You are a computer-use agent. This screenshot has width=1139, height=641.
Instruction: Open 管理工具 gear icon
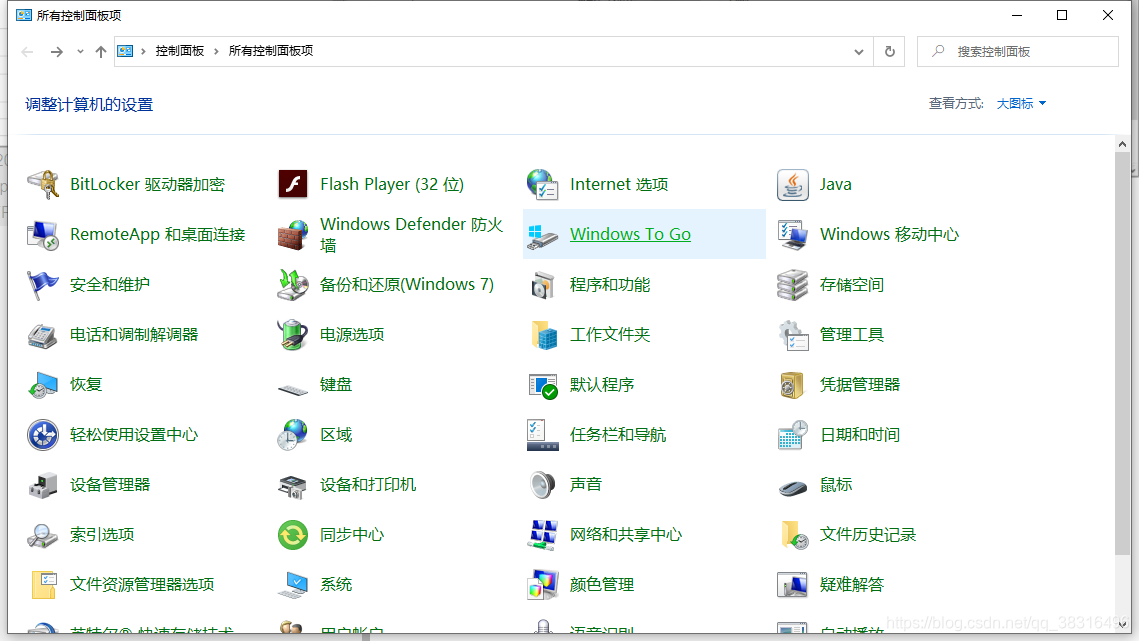pos(793,335)
